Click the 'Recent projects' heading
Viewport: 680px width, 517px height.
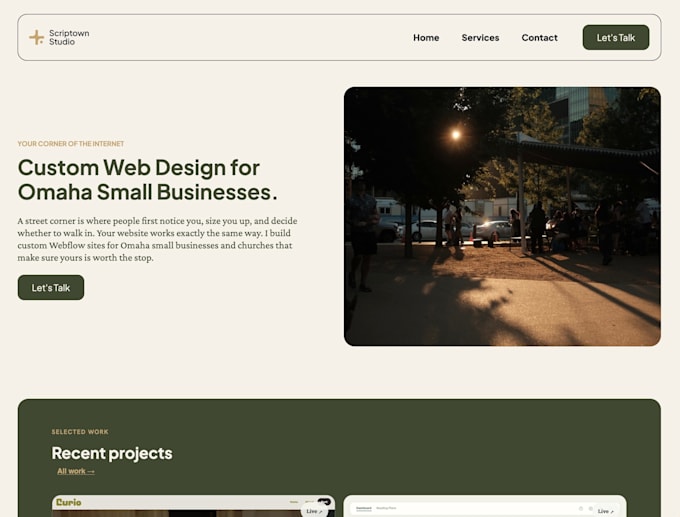112,453
